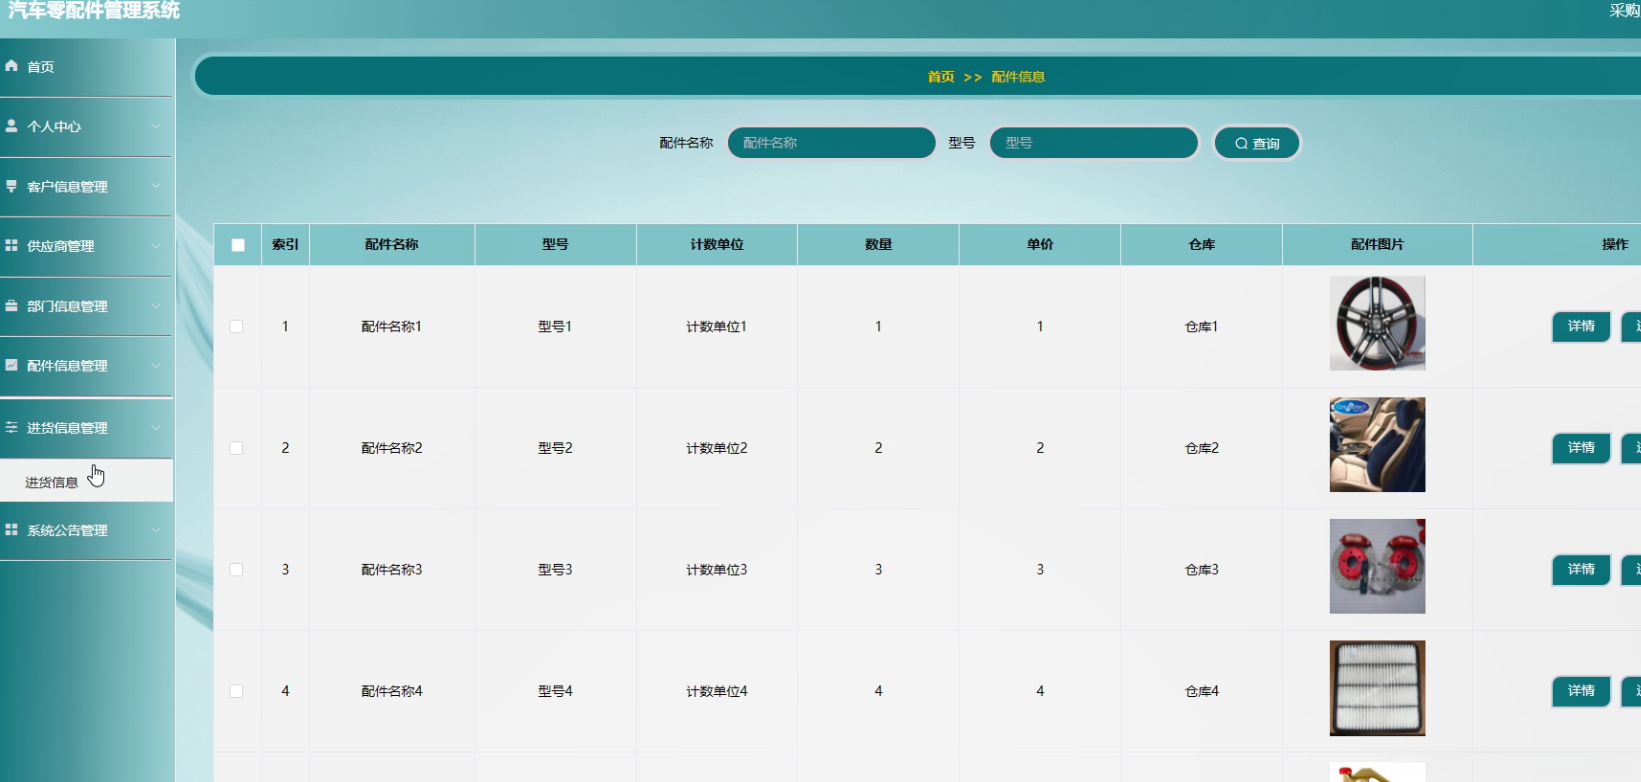Click the home icon beside 首页
Viewport: 1641px width, 782px height.
click(12, 66)
